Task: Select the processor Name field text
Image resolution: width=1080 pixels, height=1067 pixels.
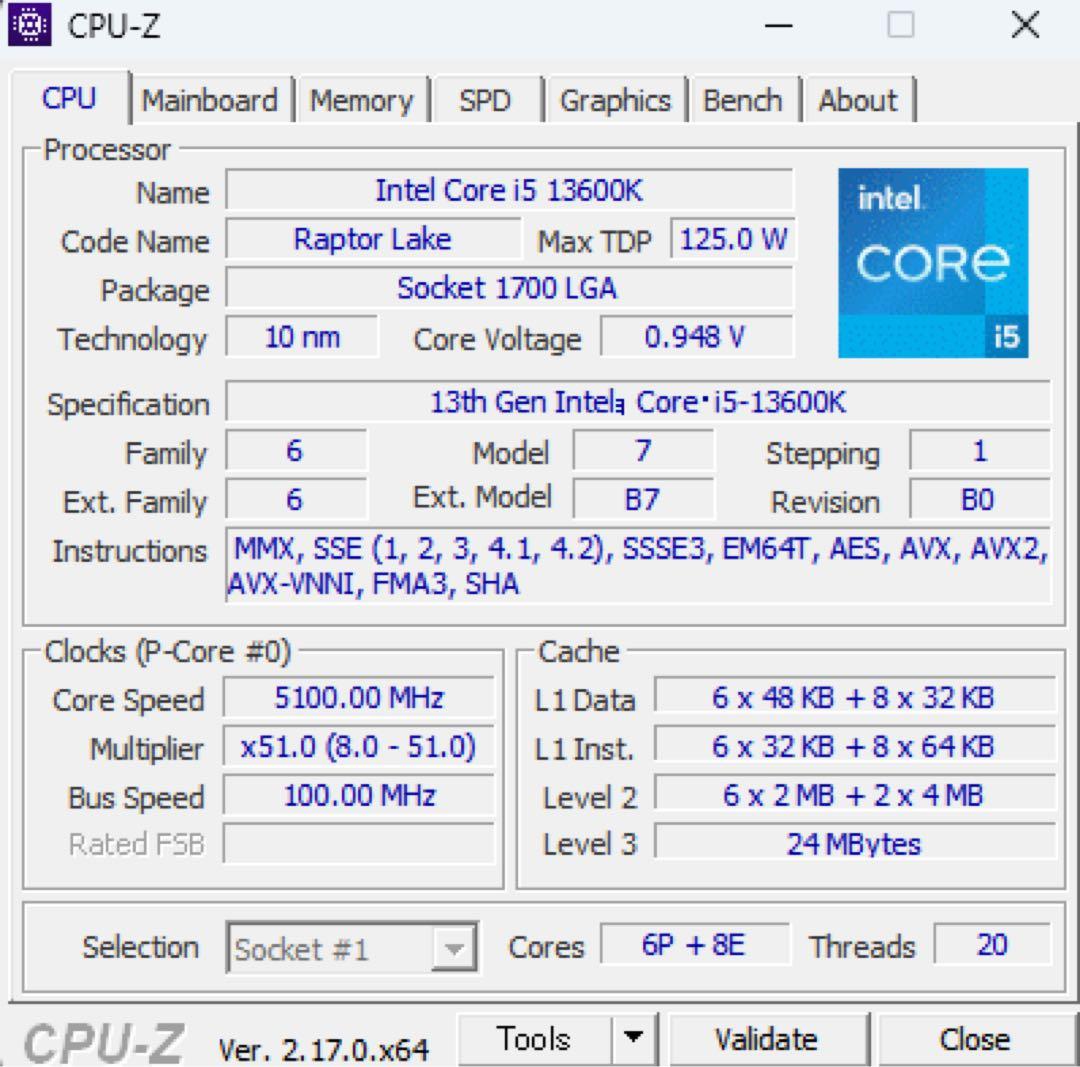Action: click(x=510, y=190)
